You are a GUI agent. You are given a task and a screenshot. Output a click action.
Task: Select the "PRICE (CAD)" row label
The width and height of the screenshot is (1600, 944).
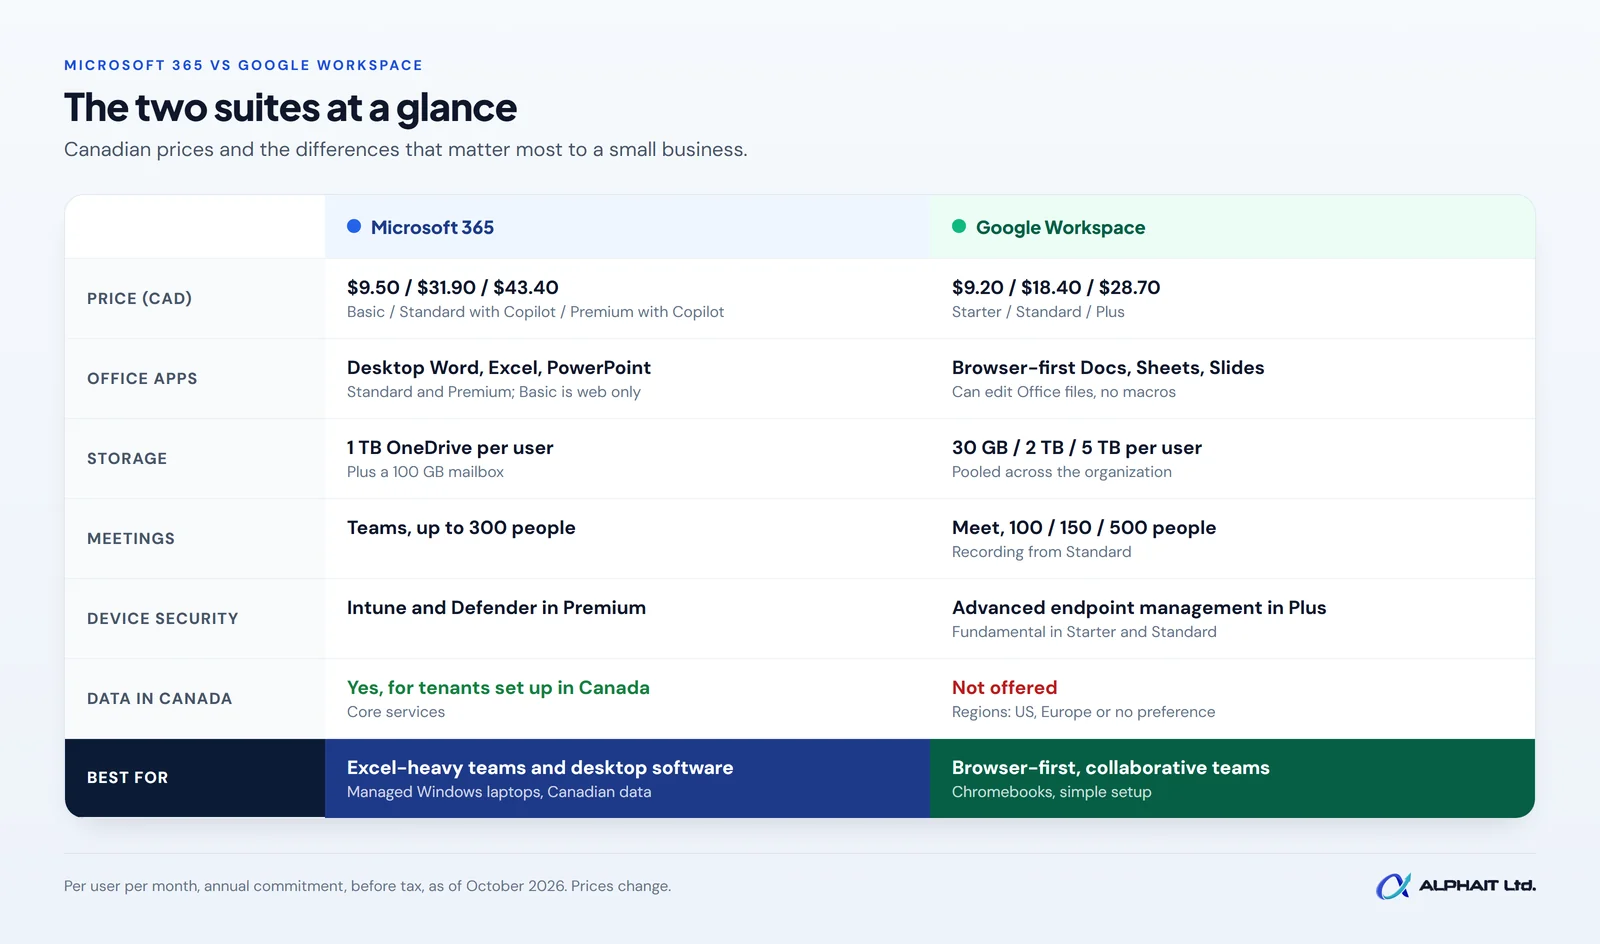click(139, 298)
